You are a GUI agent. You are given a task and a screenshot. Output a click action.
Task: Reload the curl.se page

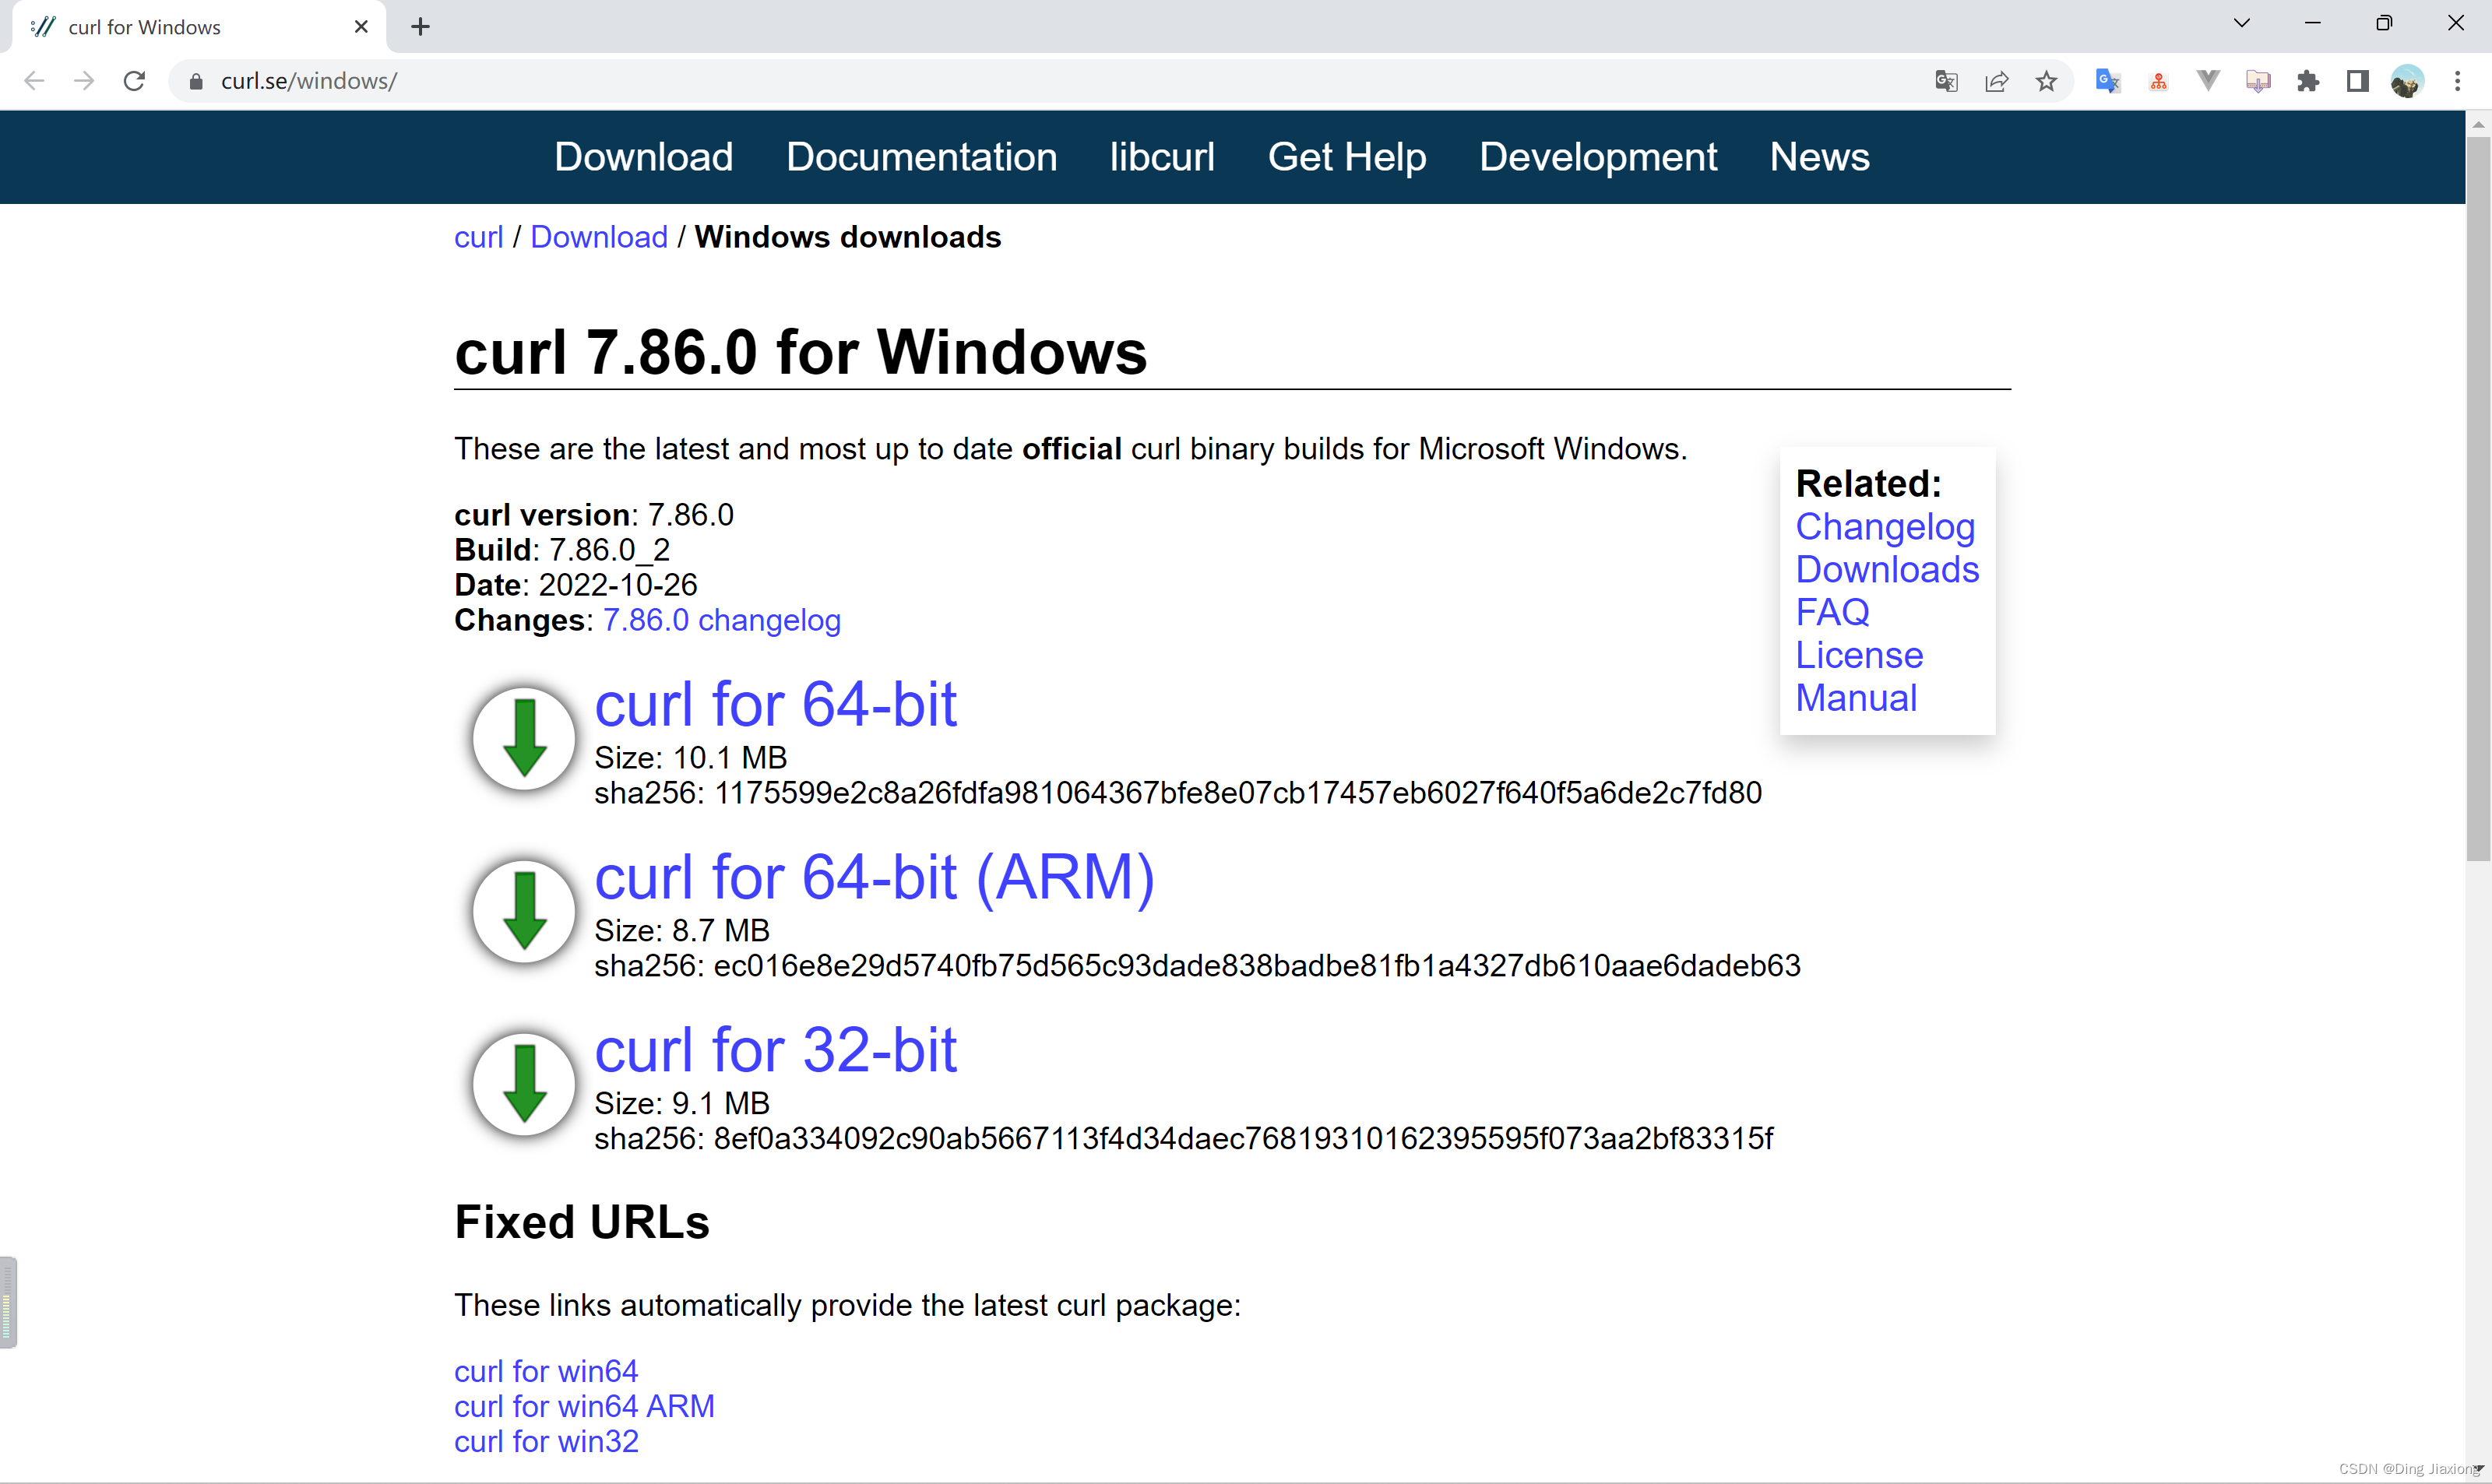coord(134,81)
